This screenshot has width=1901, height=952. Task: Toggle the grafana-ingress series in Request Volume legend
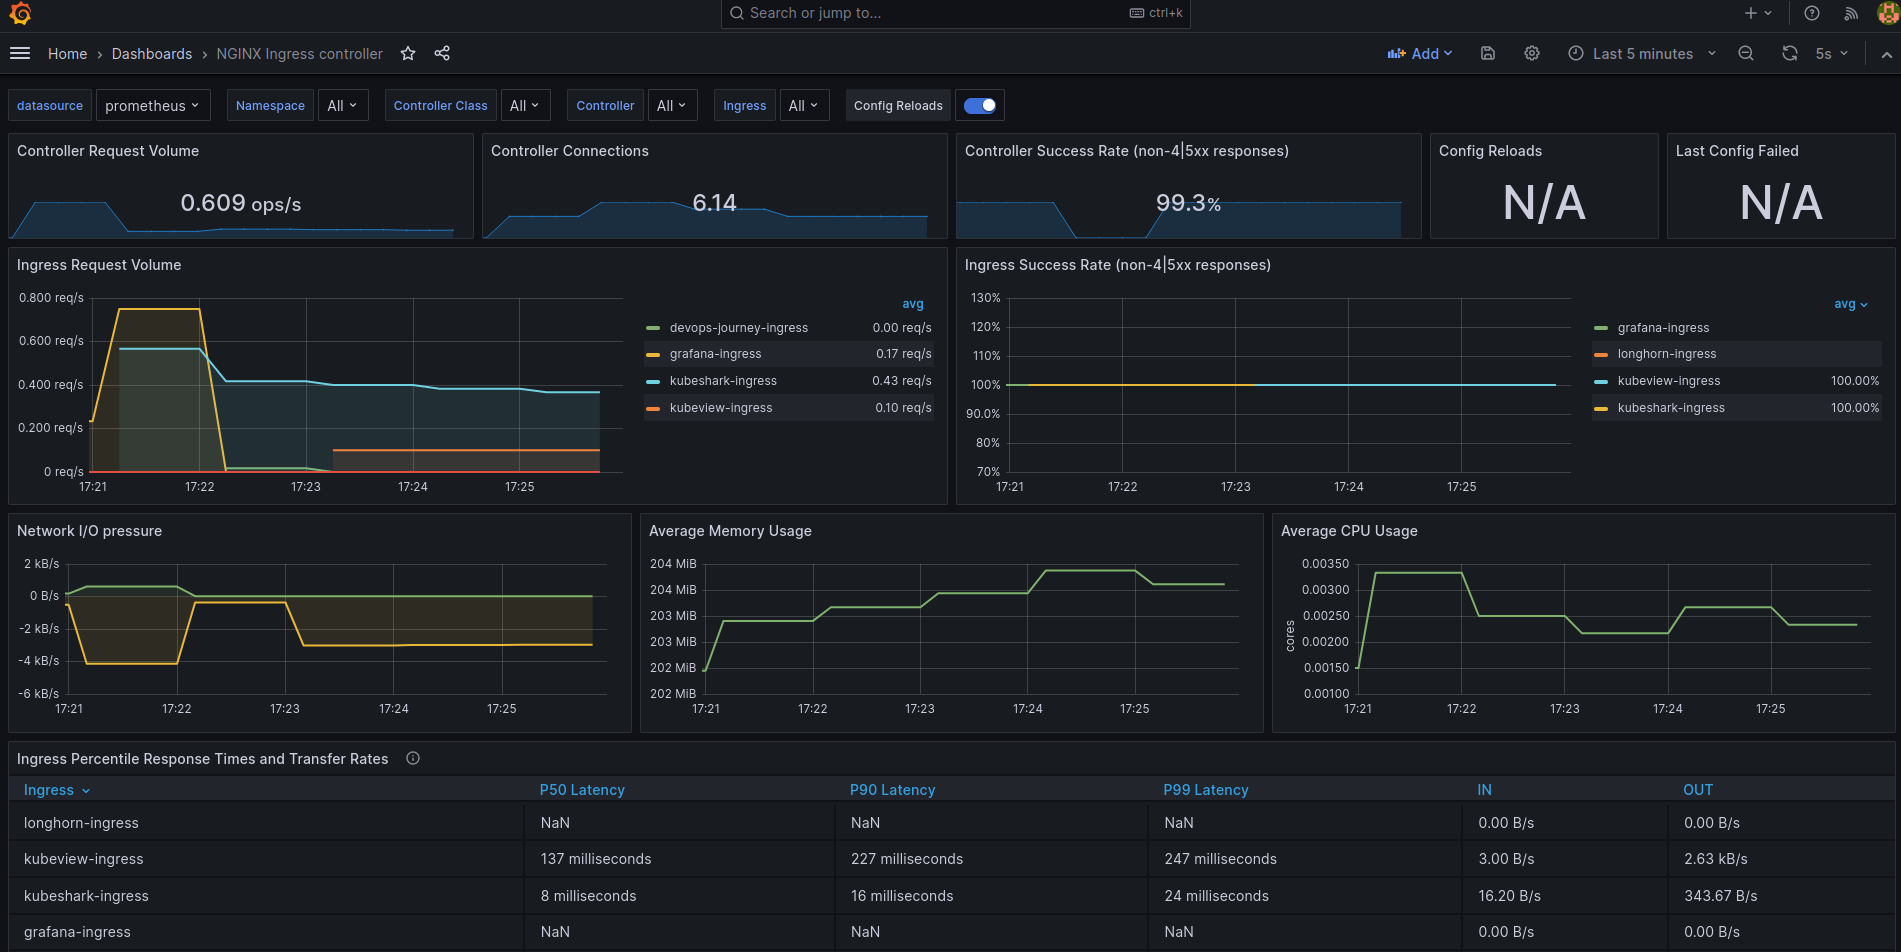[x=716, y=354]
